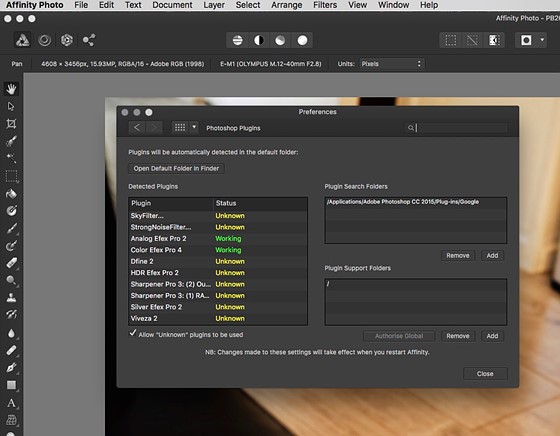Open the Help menu
Screen dimensions: 560x436
point(429,5)
